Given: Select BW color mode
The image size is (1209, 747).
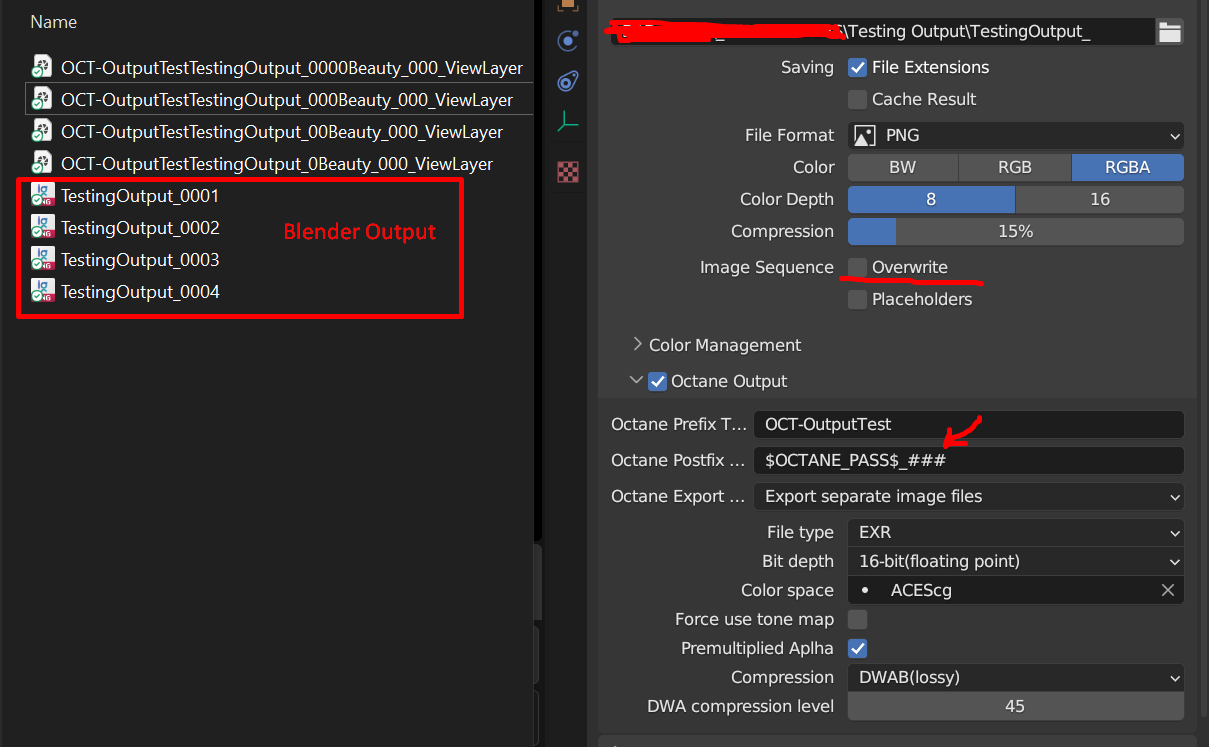Looking at the screenshot, I should tap(903, 167).
